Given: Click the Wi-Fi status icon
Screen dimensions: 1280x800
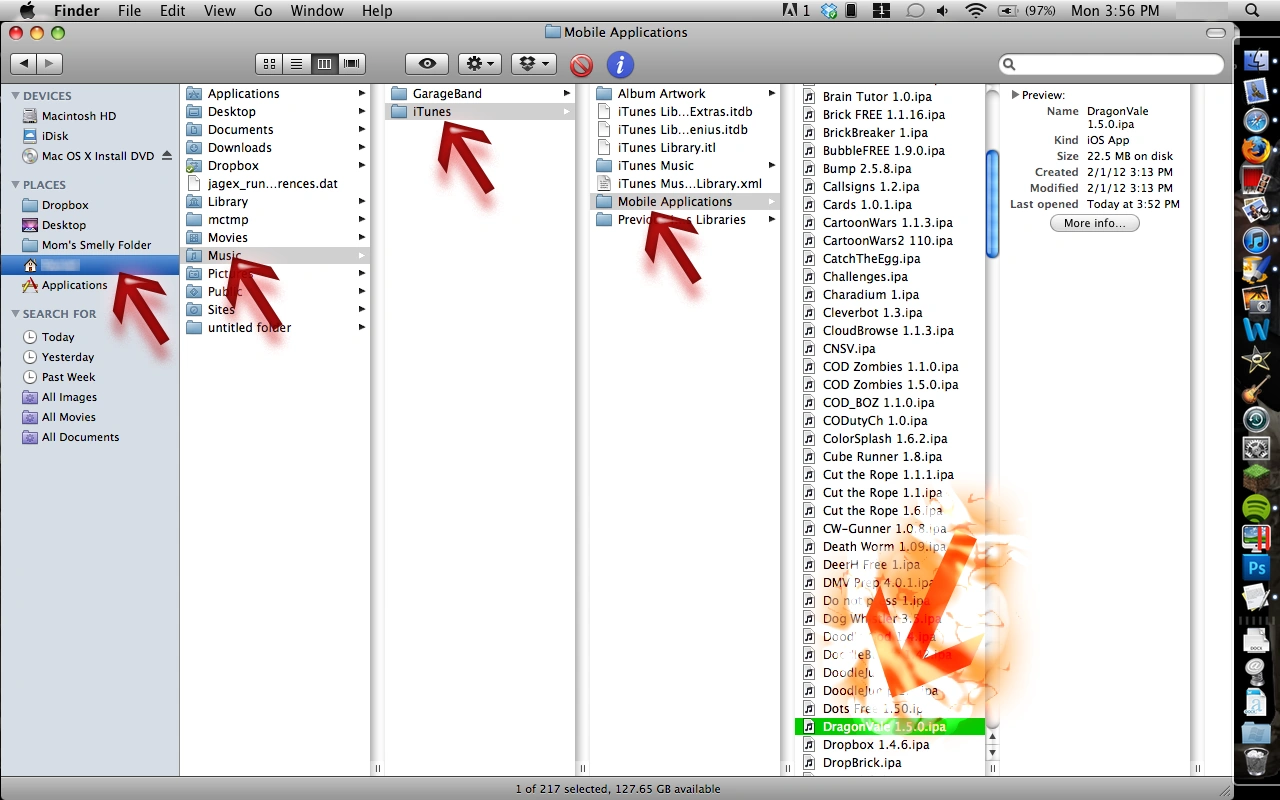Looking at the screenshot, I should pos(975,11).
